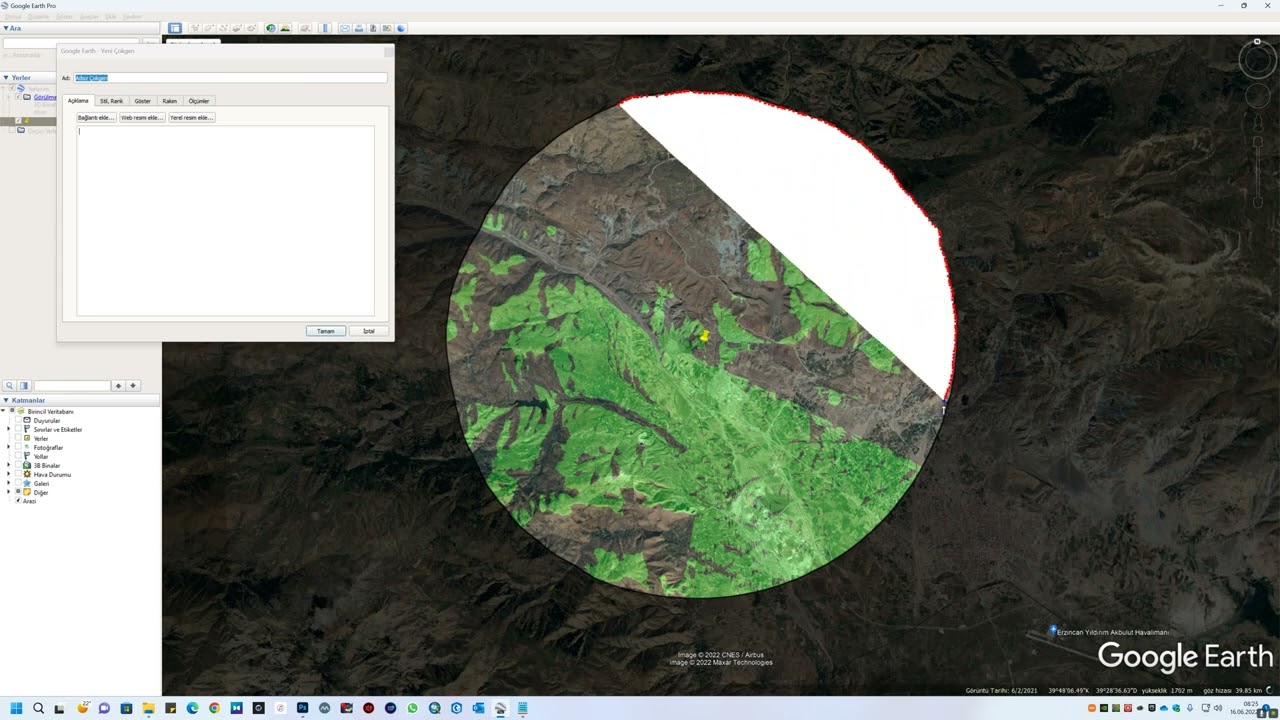
Task: Click the magnifier icon below Yerler panel
Action: coord(10,385)
